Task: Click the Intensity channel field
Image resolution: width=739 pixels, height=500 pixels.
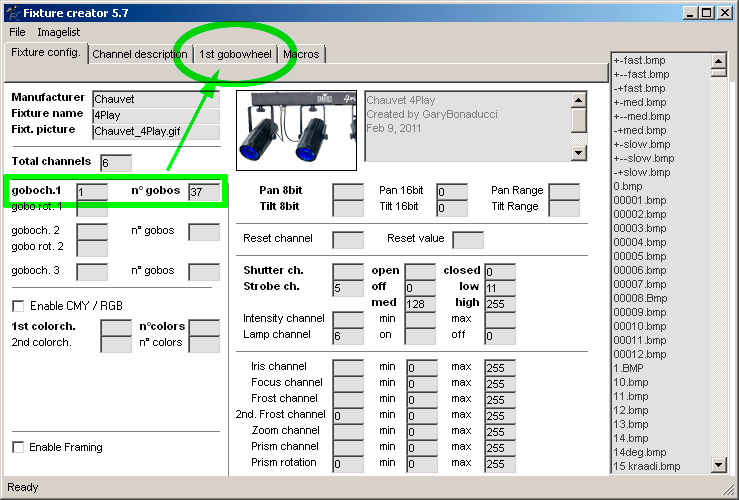Action: pos(348,320)
